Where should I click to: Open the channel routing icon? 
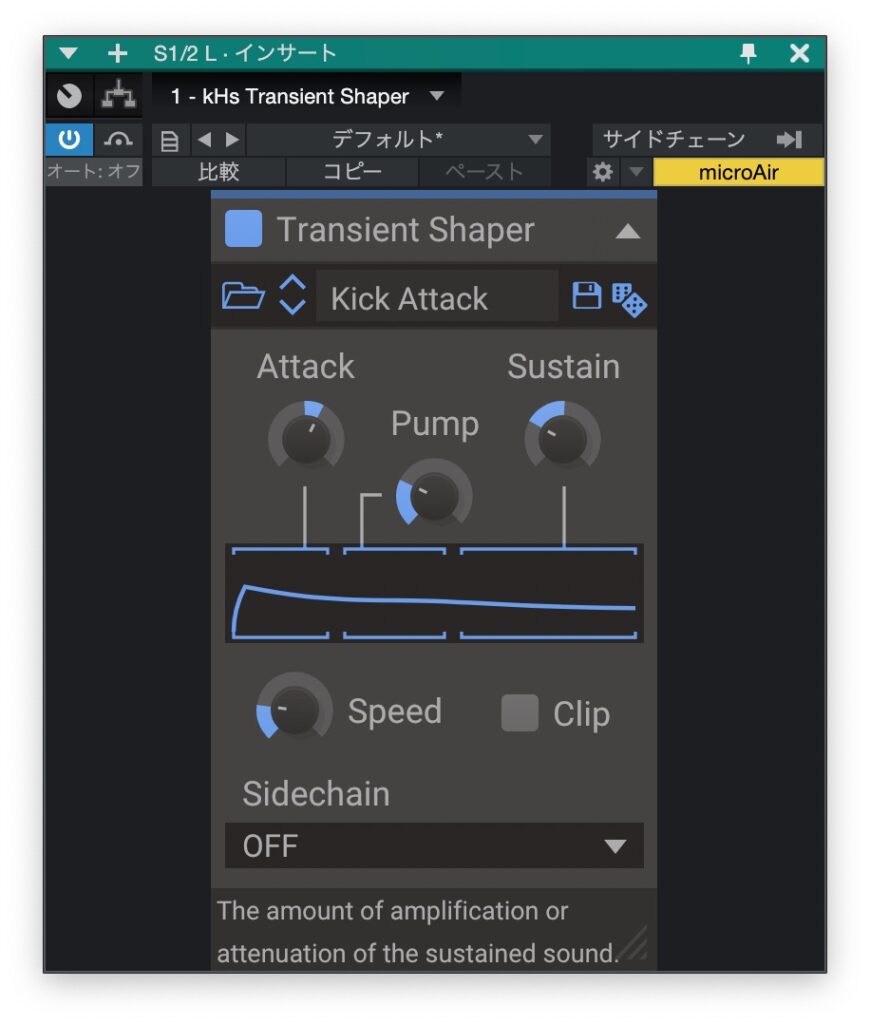(x=119, y=97)
